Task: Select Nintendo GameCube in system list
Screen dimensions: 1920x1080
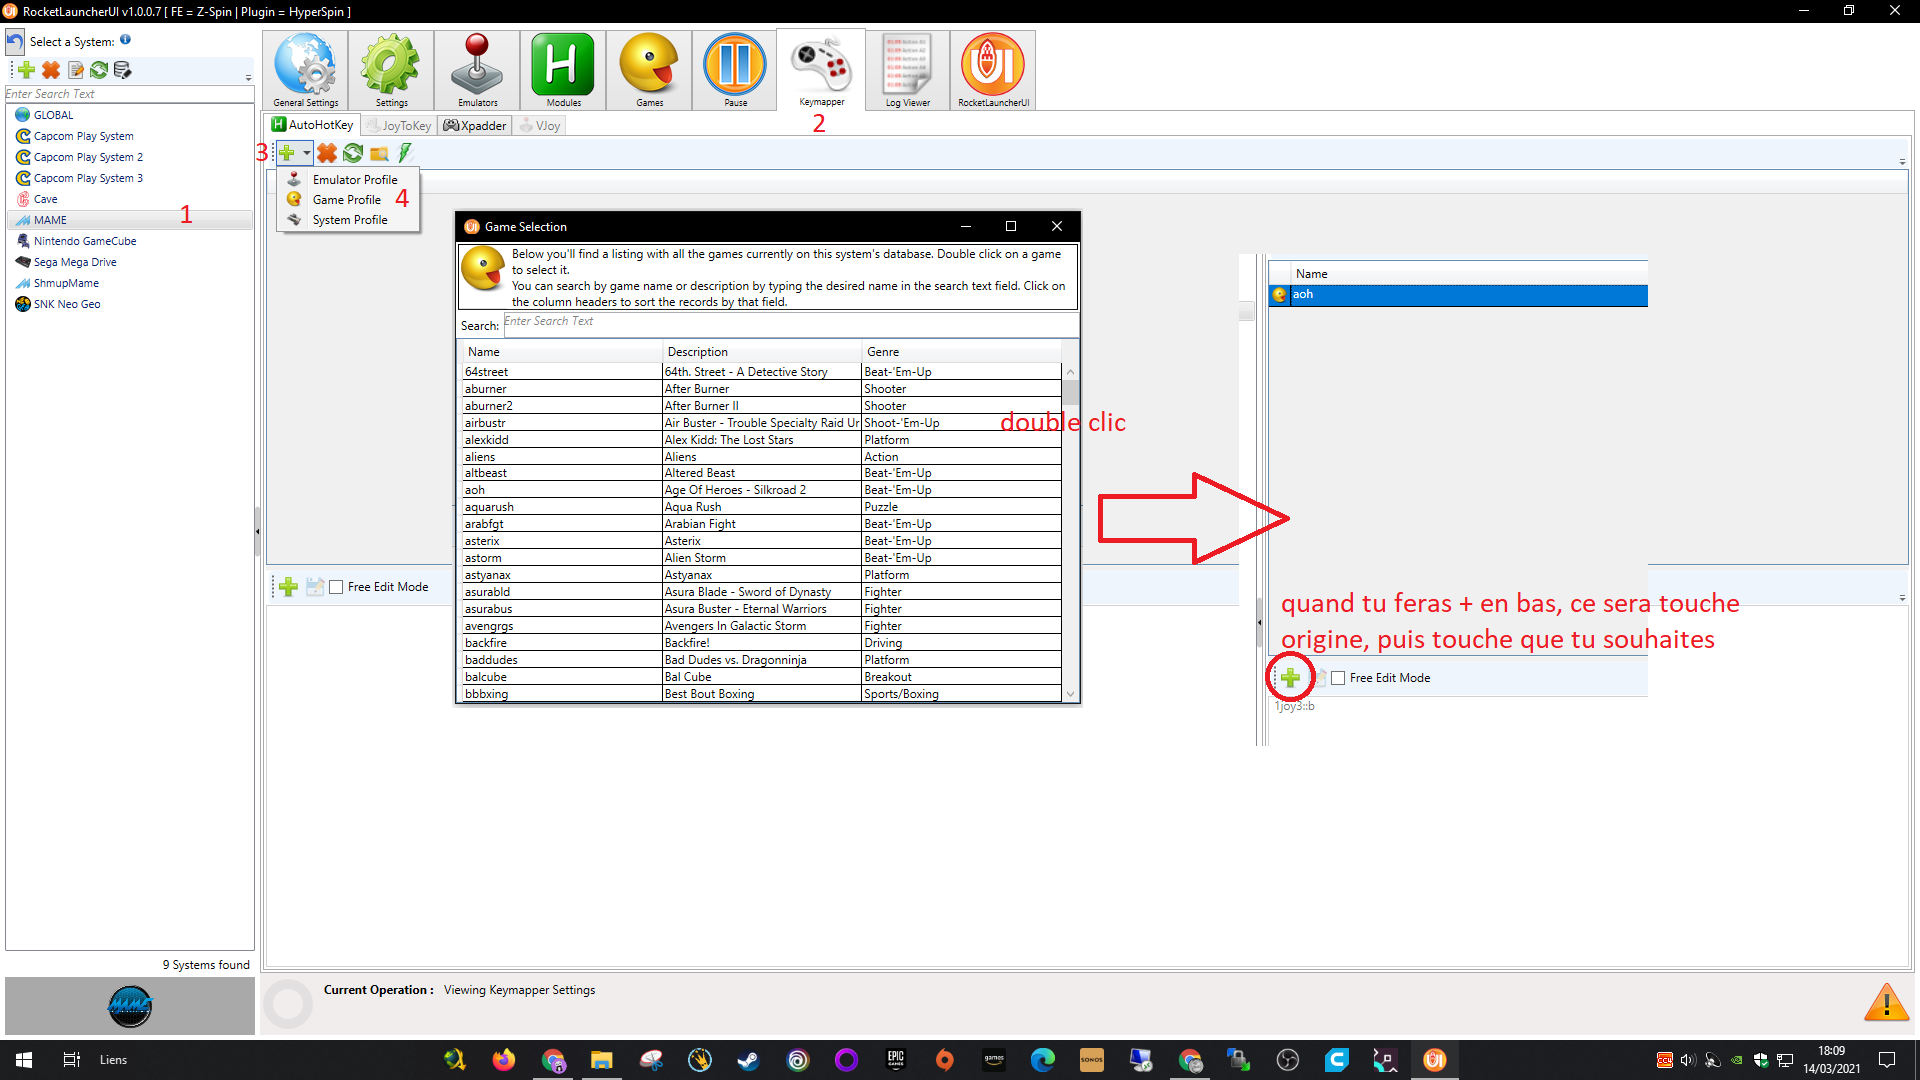Action: (x=84, y=241)
